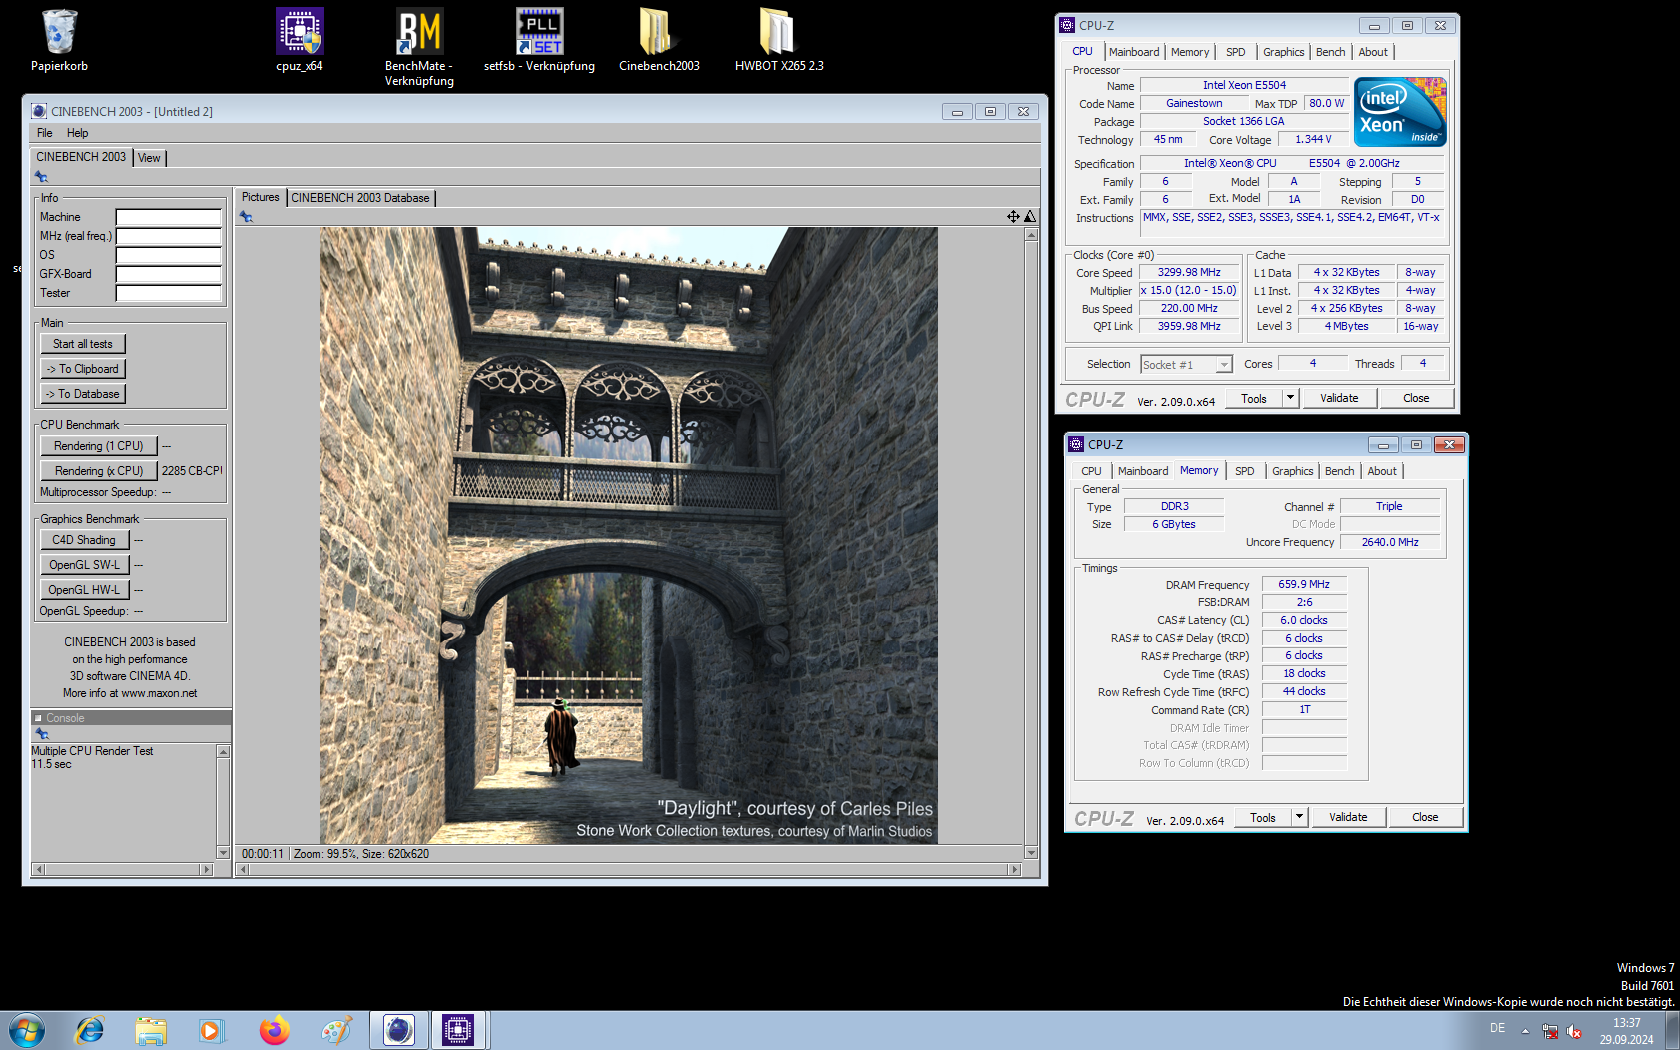Switch to the View tab in Cinebench
The height and width of the screenshot is (1050, 1680).
(149, 158)
